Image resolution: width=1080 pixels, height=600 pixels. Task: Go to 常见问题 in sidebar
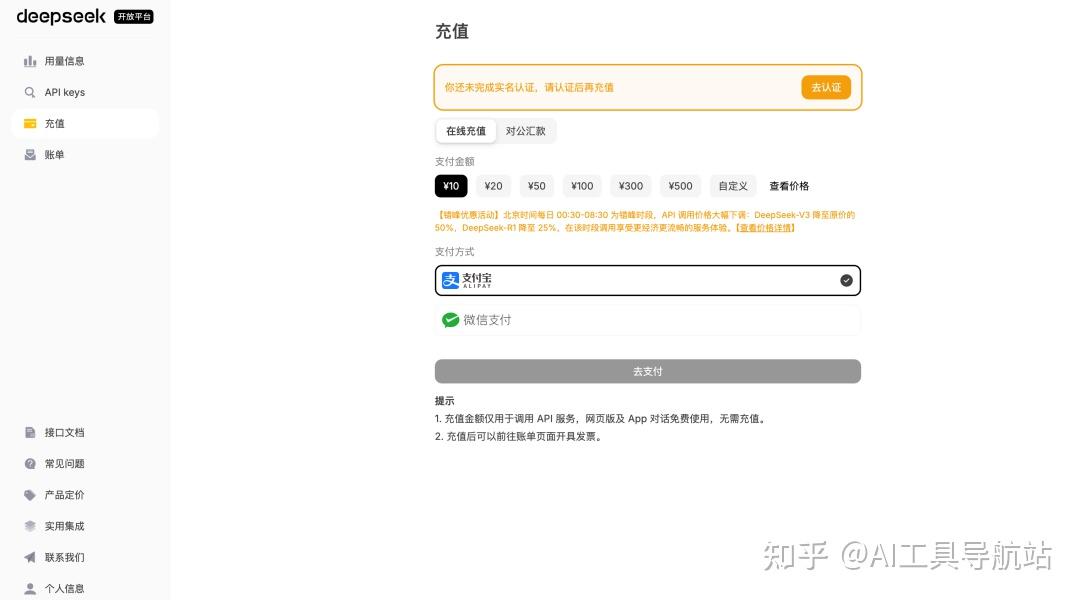pos(85,464)
